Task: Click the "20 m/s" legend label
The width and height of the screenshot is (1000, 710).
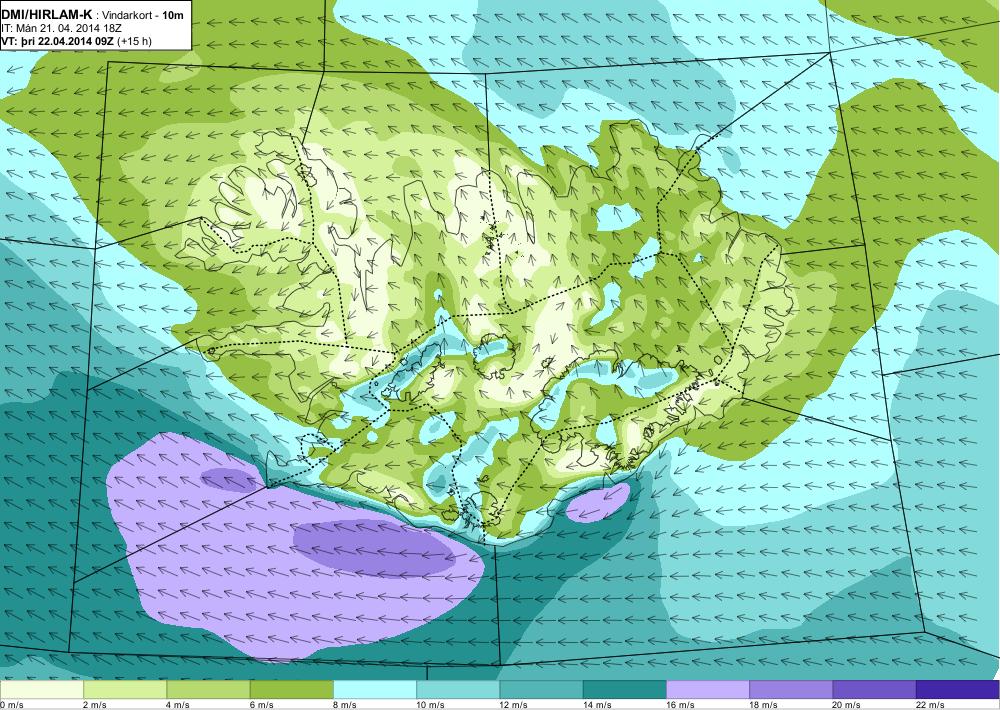Action: coord(847,705)
